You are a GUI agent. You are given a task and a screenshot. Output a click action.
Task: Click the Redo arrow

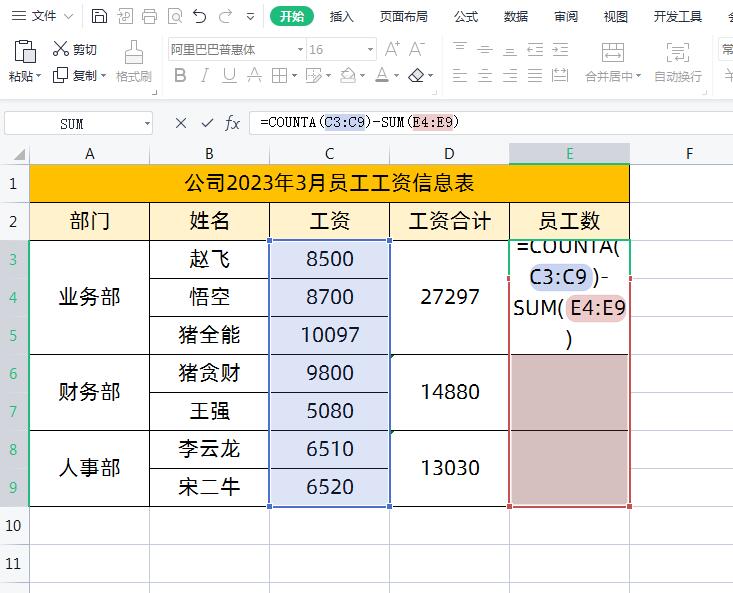226,16
